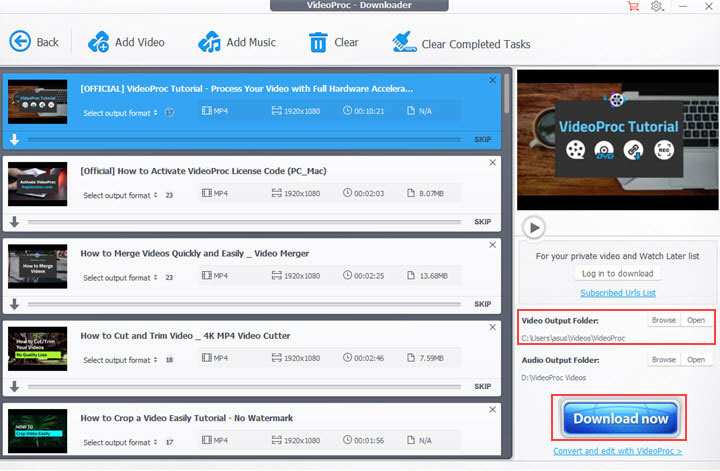The image size is (720, 471).
Task: Click the 7.59MB file size icon in Cut and Trim row
Action: coord(411,358)
